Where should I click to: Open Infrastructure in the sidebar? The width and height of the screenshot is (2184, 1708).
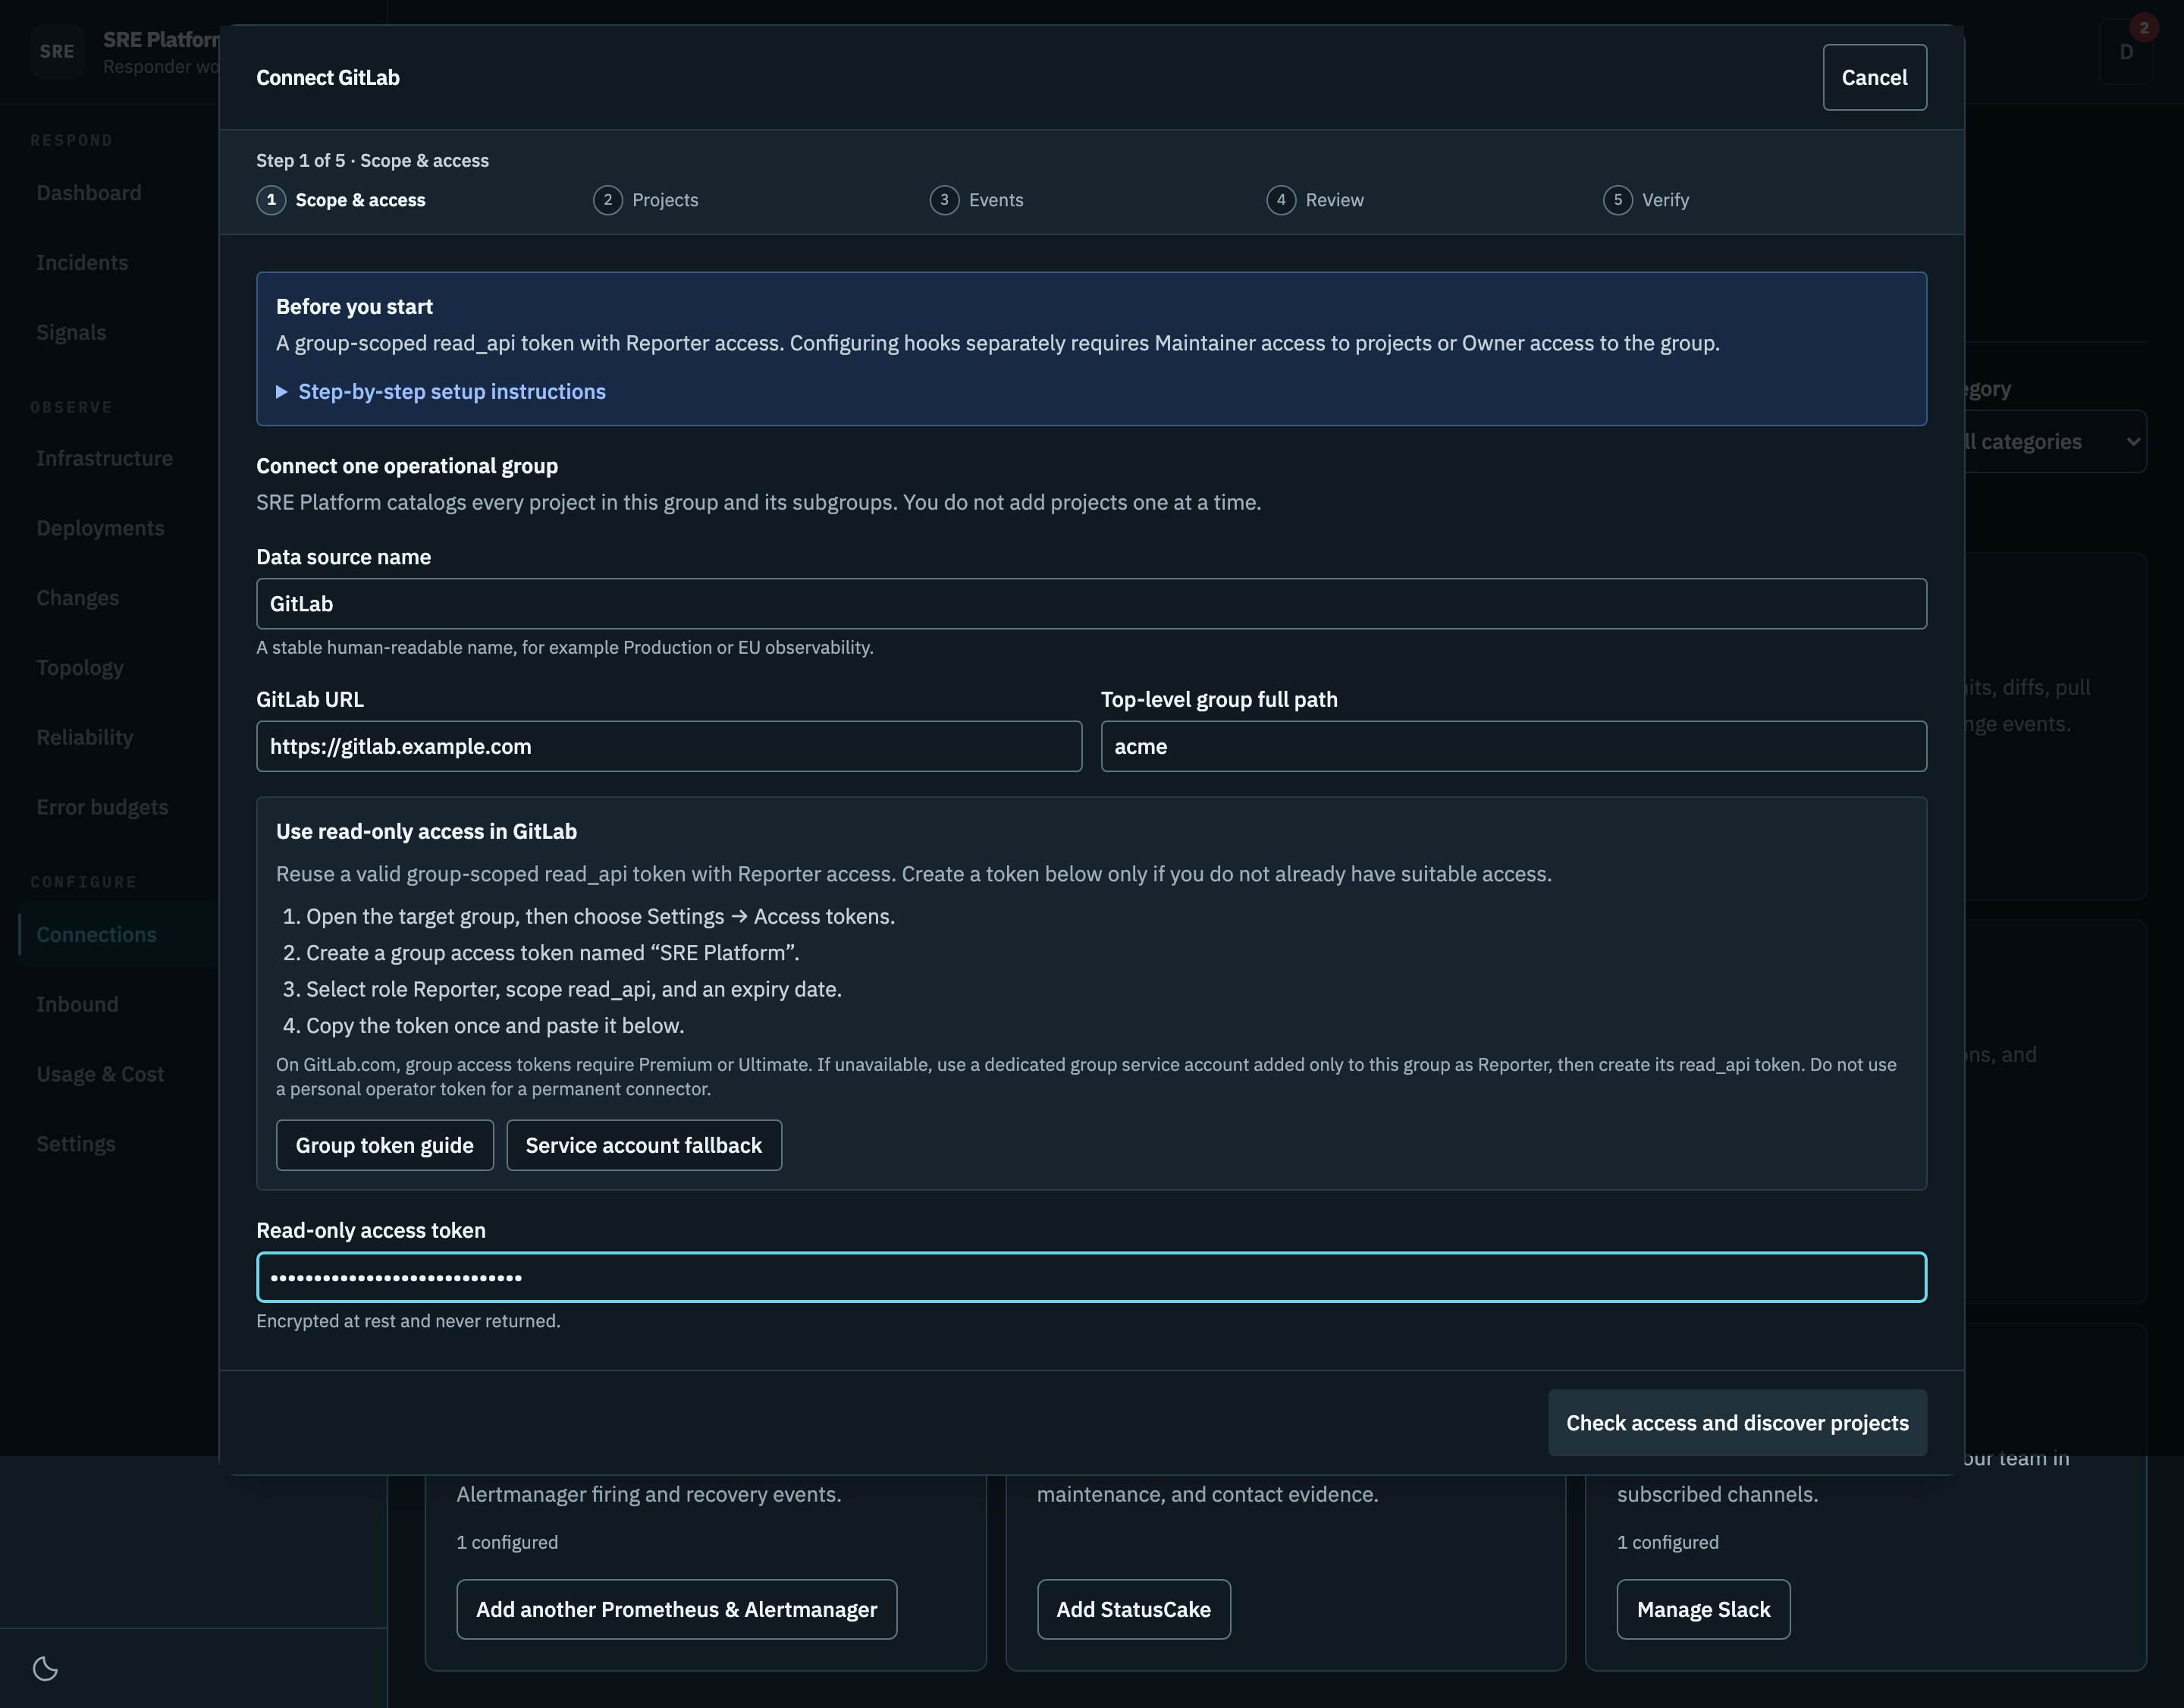pyautogui.click(x=104, y=459)
